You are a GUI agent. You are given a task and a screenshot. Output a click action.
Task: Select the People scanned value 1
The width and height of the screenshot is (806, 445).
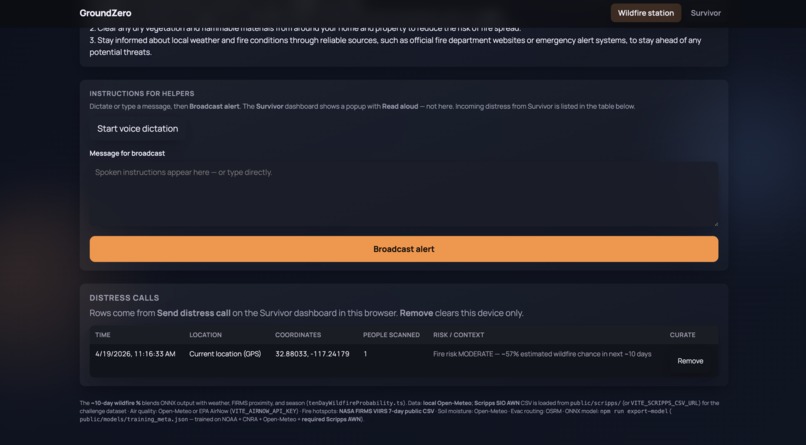(365, 354)
